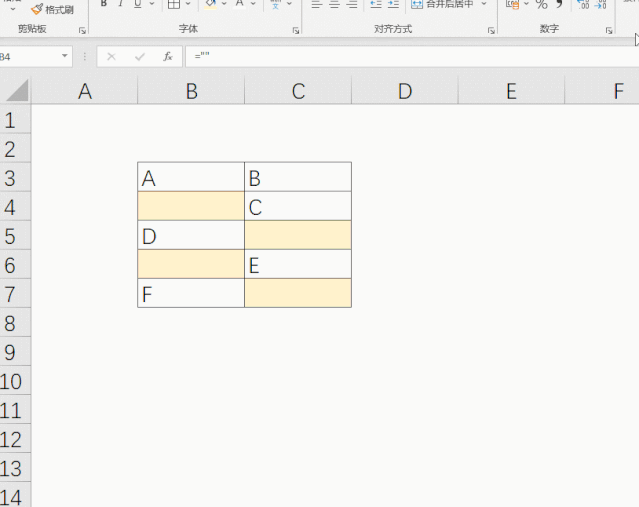Click the increase indent icon
The height and width of the screenshot is (507, 639).
(x=393, y=4)
